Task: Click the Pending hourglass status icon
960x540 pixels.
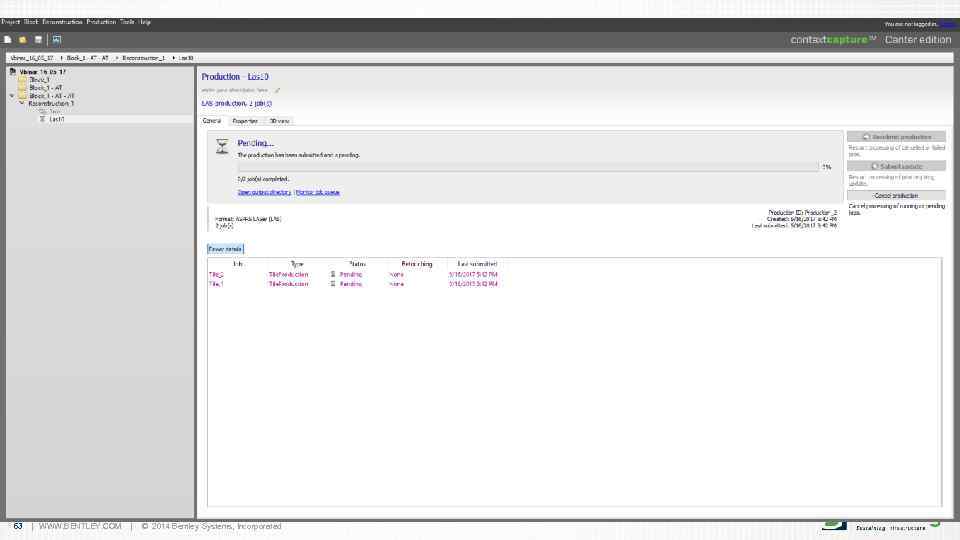Action: point(222,146)
